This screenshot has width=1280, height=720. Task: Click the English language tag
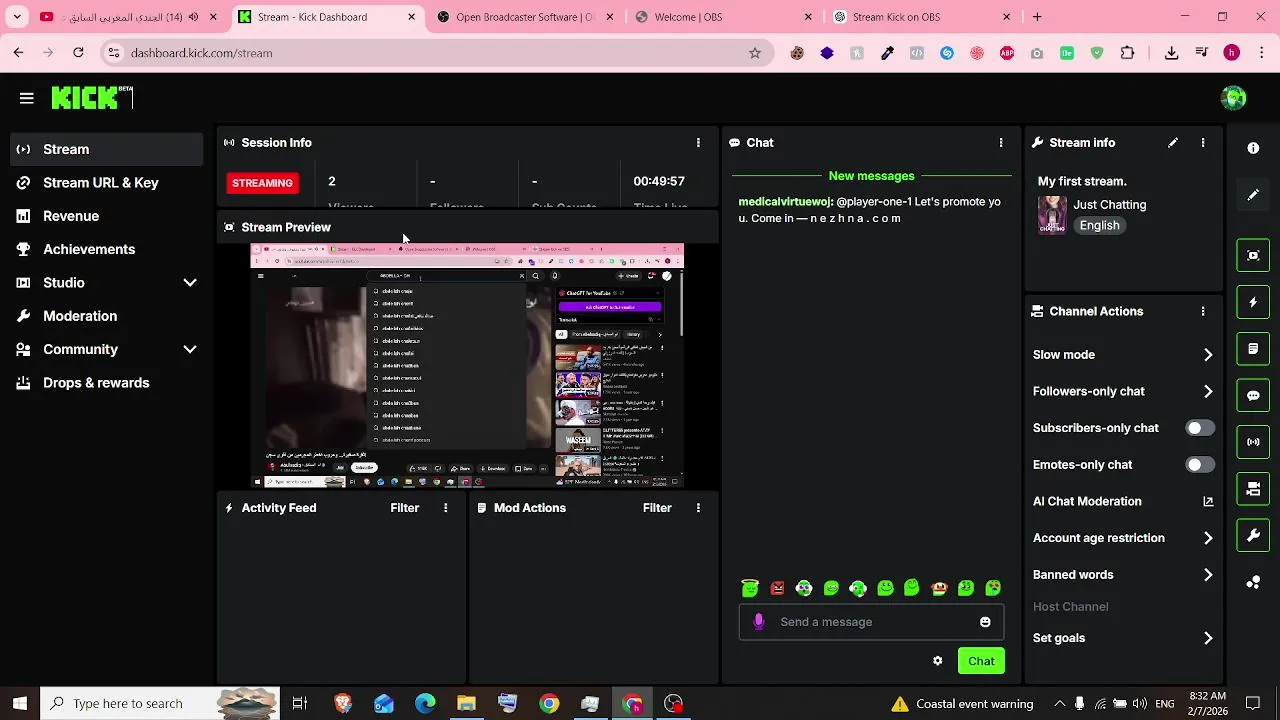[x=1099, y=225]
